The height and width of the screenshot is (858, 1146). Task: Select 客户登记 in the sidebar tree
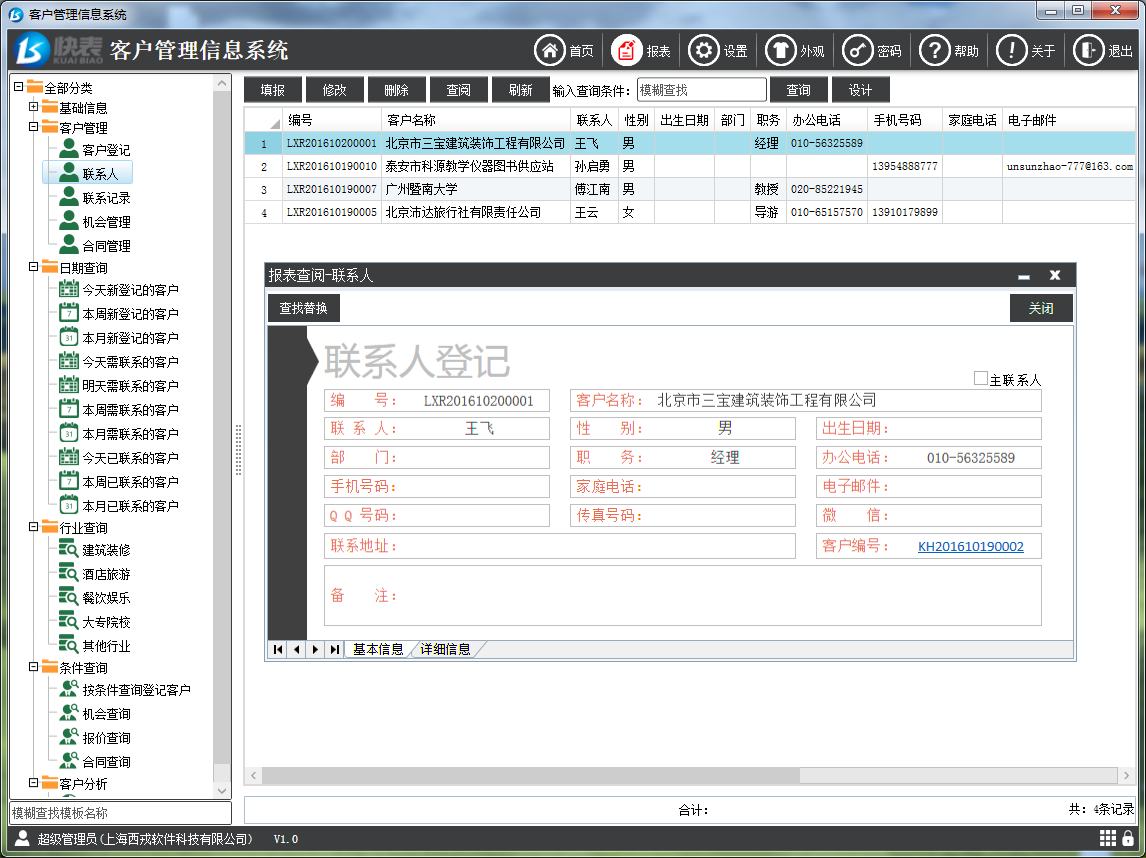point(105,150)
